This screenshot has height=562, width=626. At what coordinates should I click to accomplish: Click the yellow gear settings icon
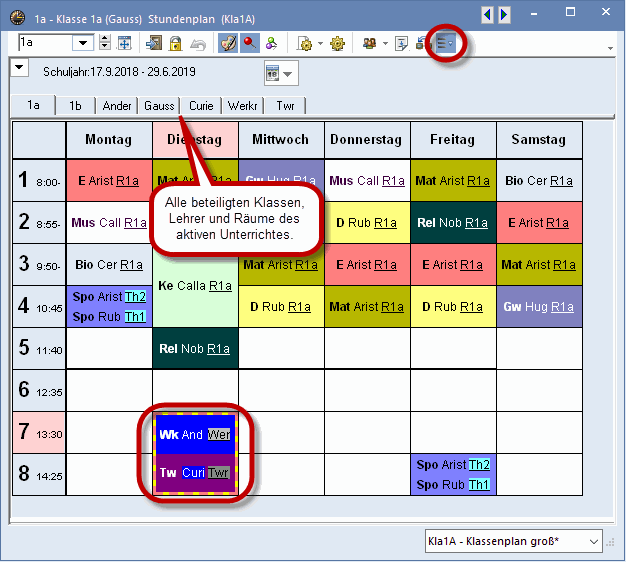click(x=337, y=43)
